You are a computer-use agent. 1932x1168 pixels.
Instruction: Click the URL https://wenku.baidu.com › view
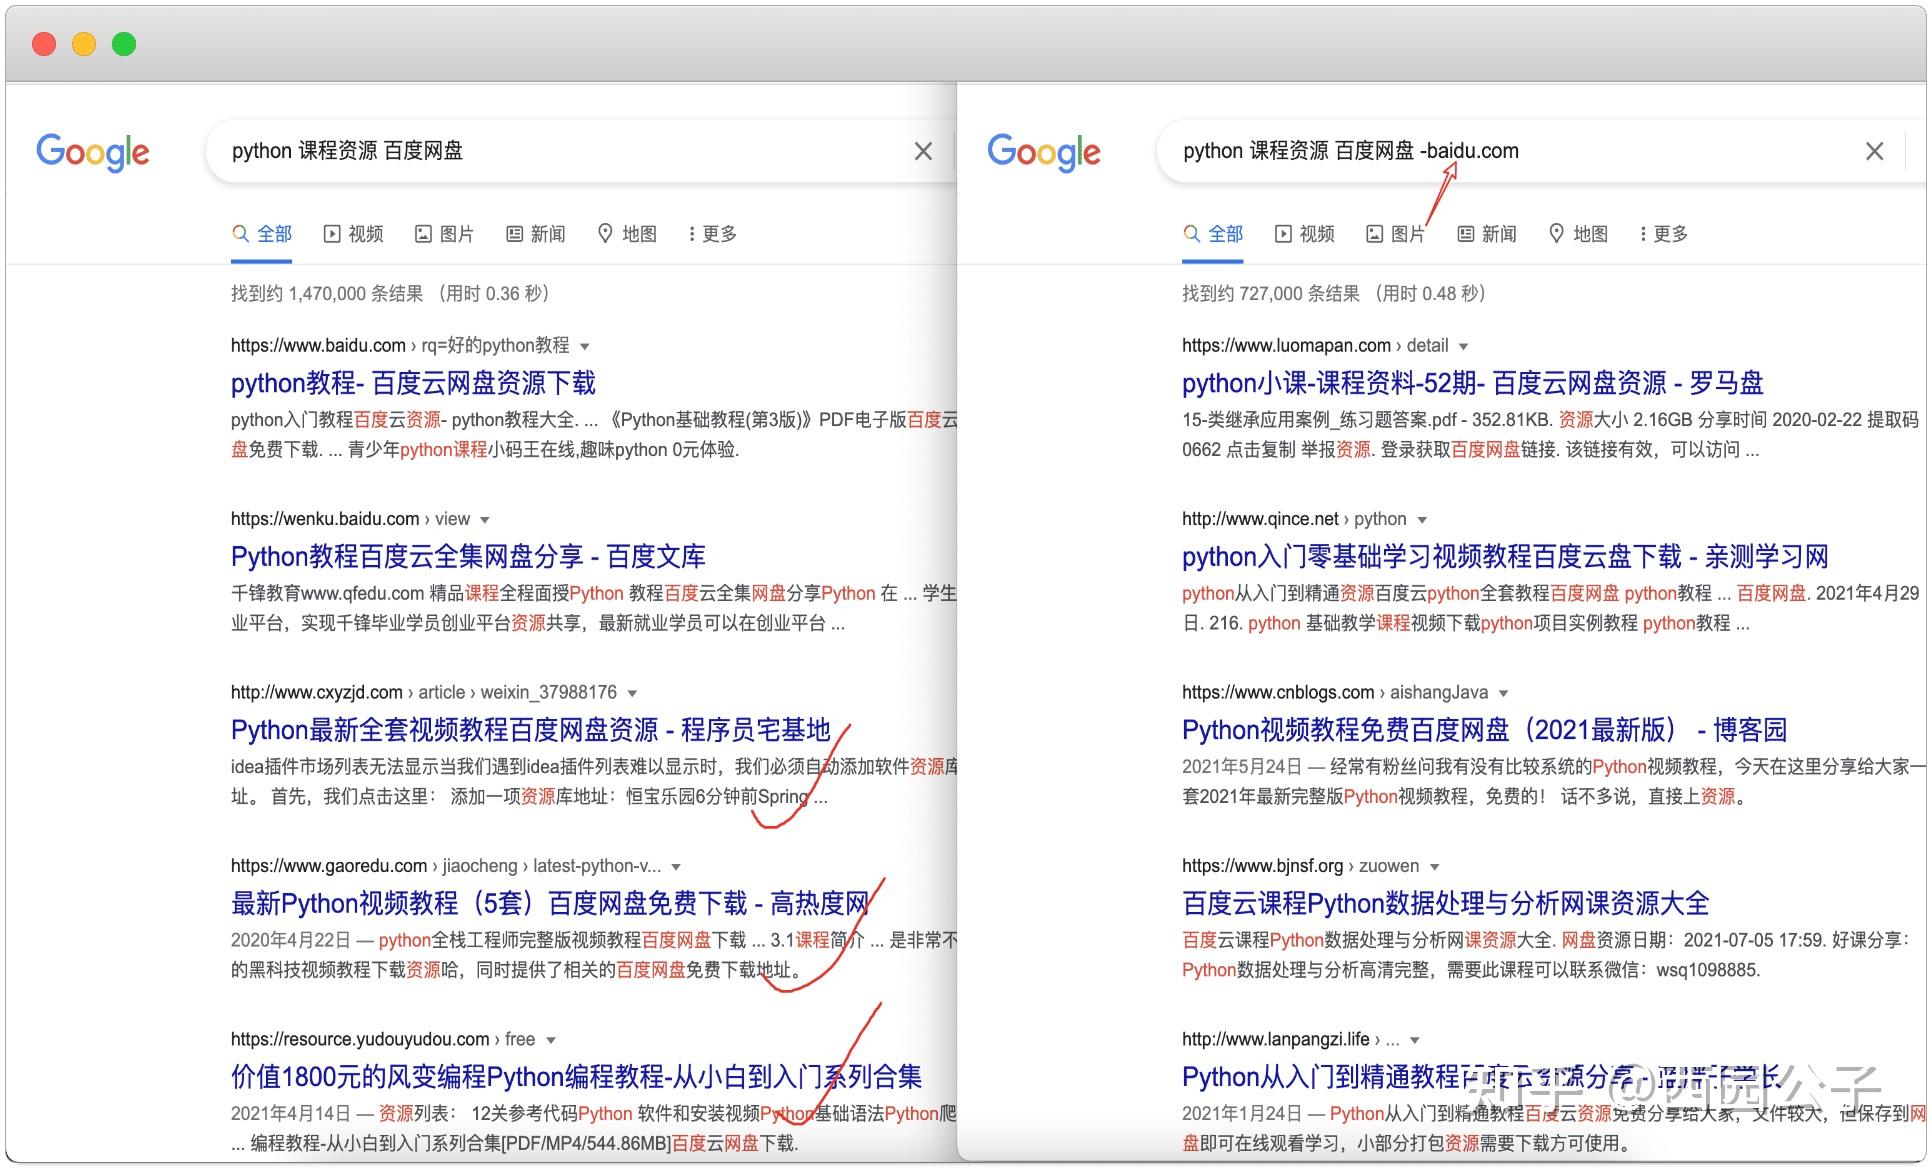point(350,519)
